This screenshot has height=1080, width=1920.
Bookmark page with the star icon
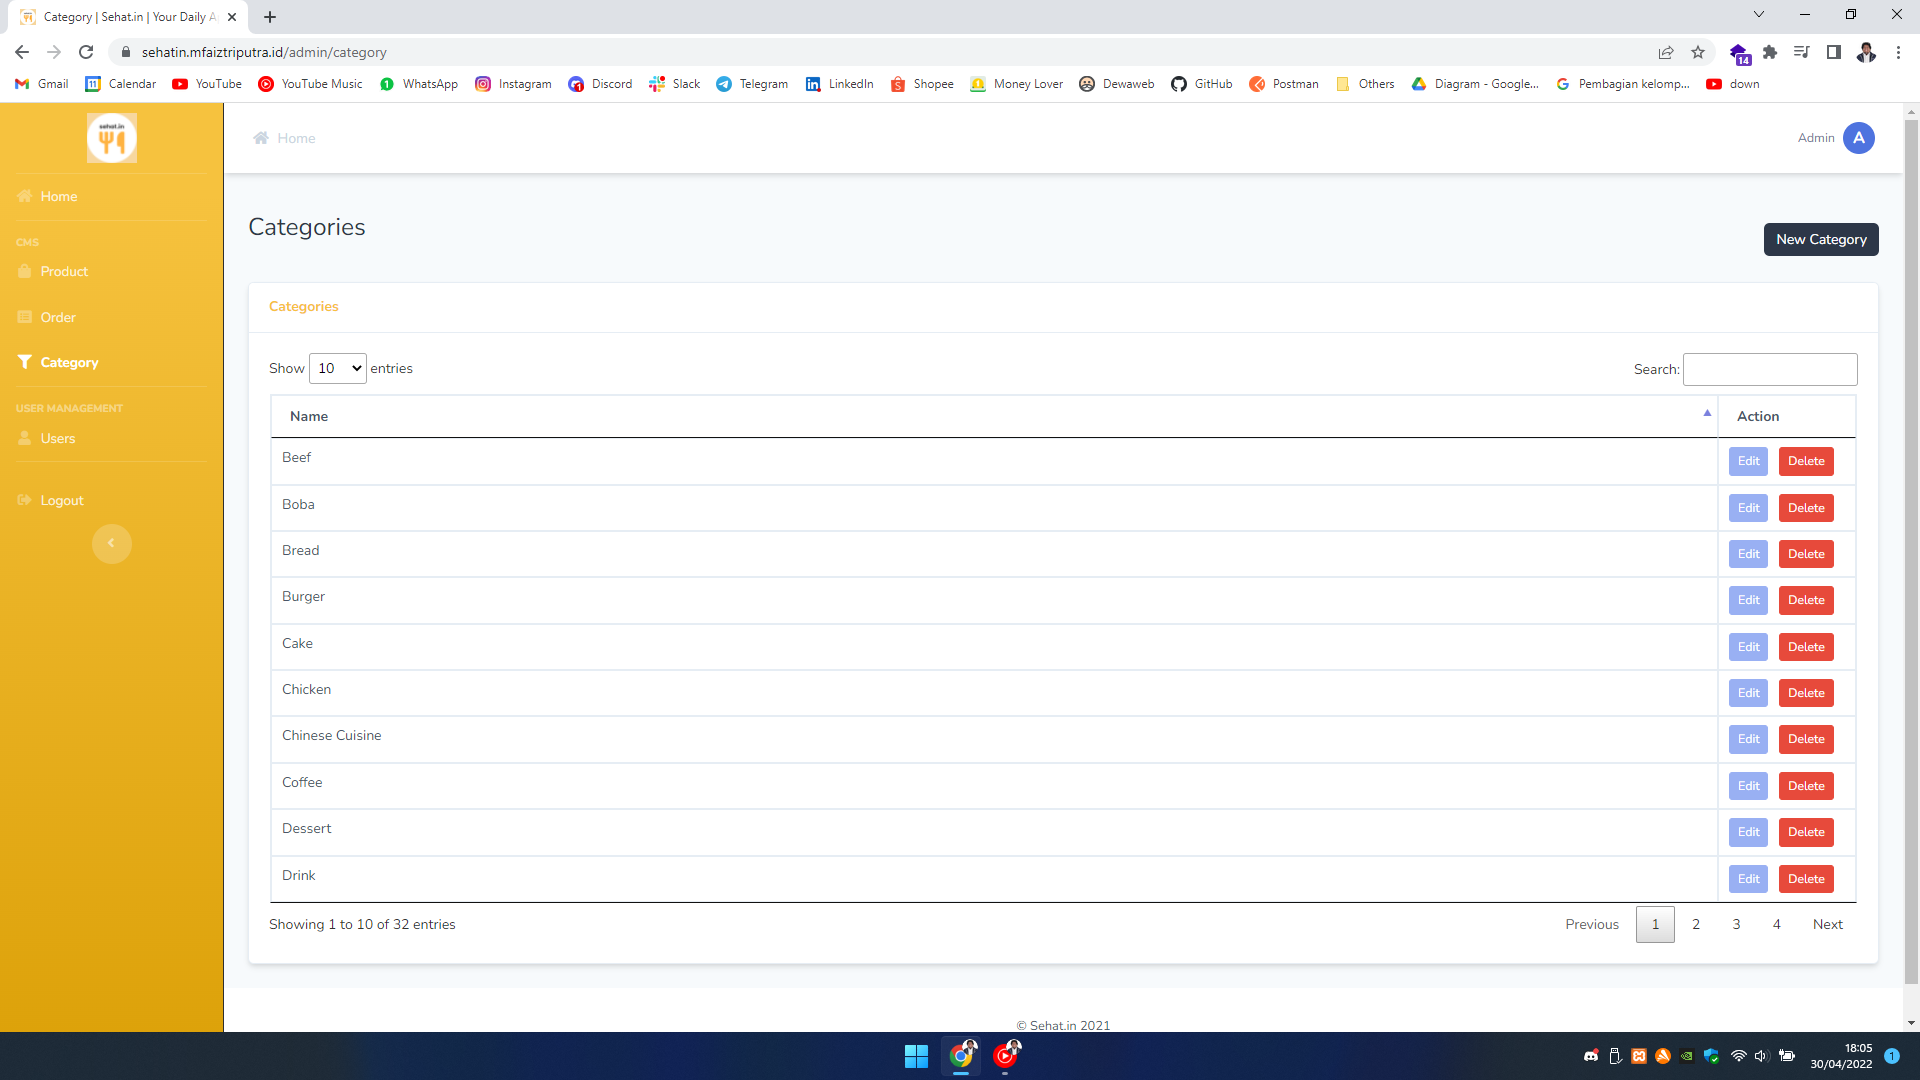click(1698, 52)
